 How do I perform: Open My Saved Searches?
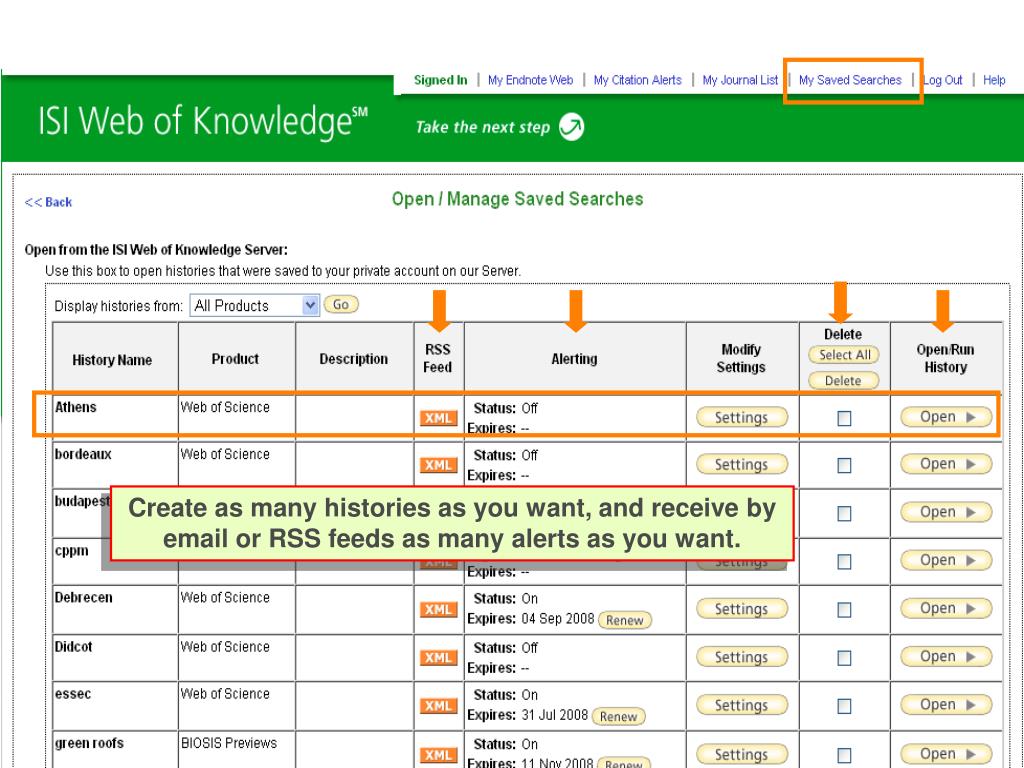pyautogui.click(x=850, y=80)
